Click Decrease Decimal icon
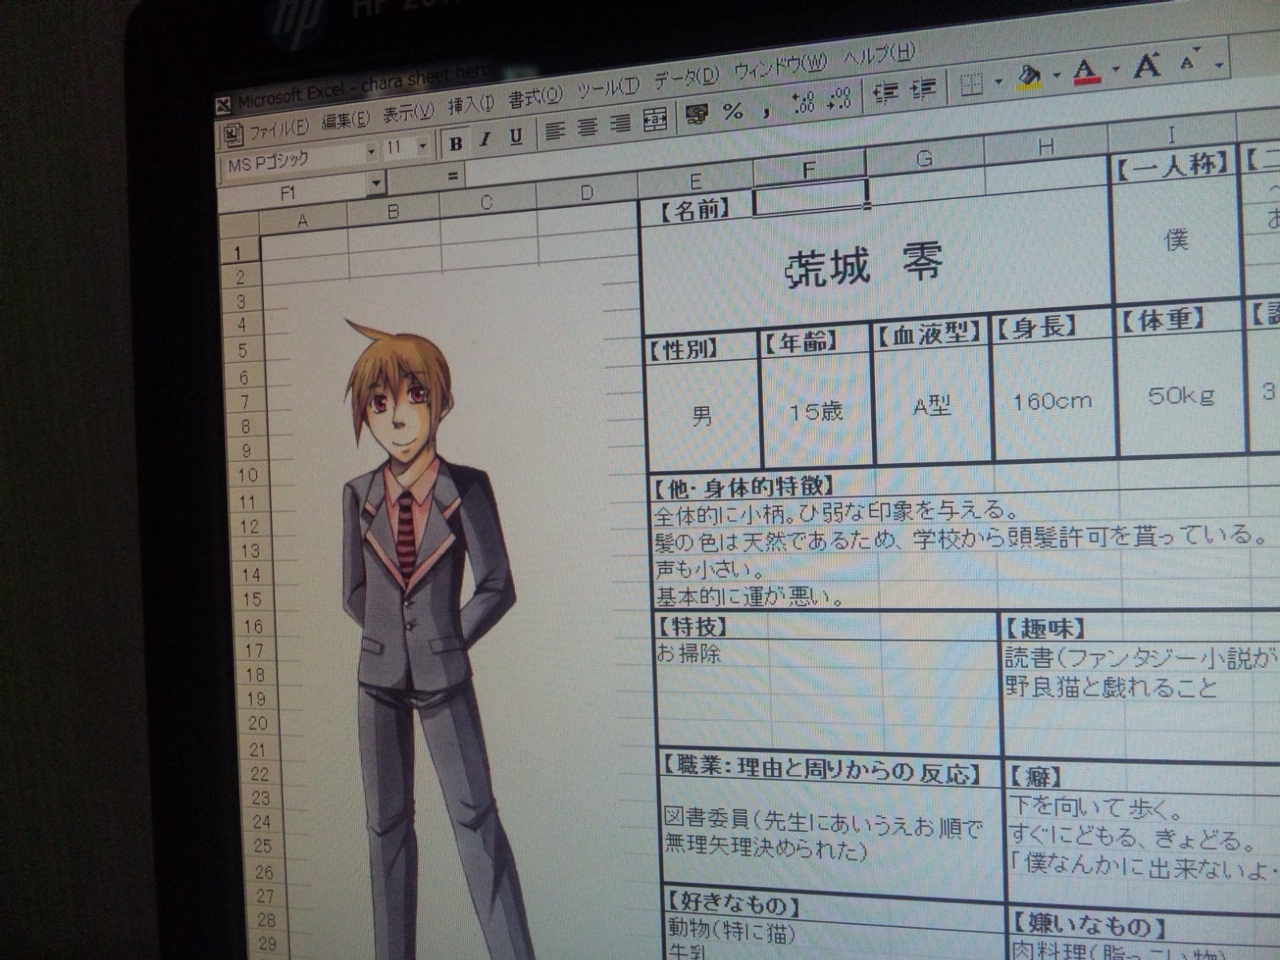This screenshot has width=1280, height=960. pyautogui.click(x=839, y=99)
